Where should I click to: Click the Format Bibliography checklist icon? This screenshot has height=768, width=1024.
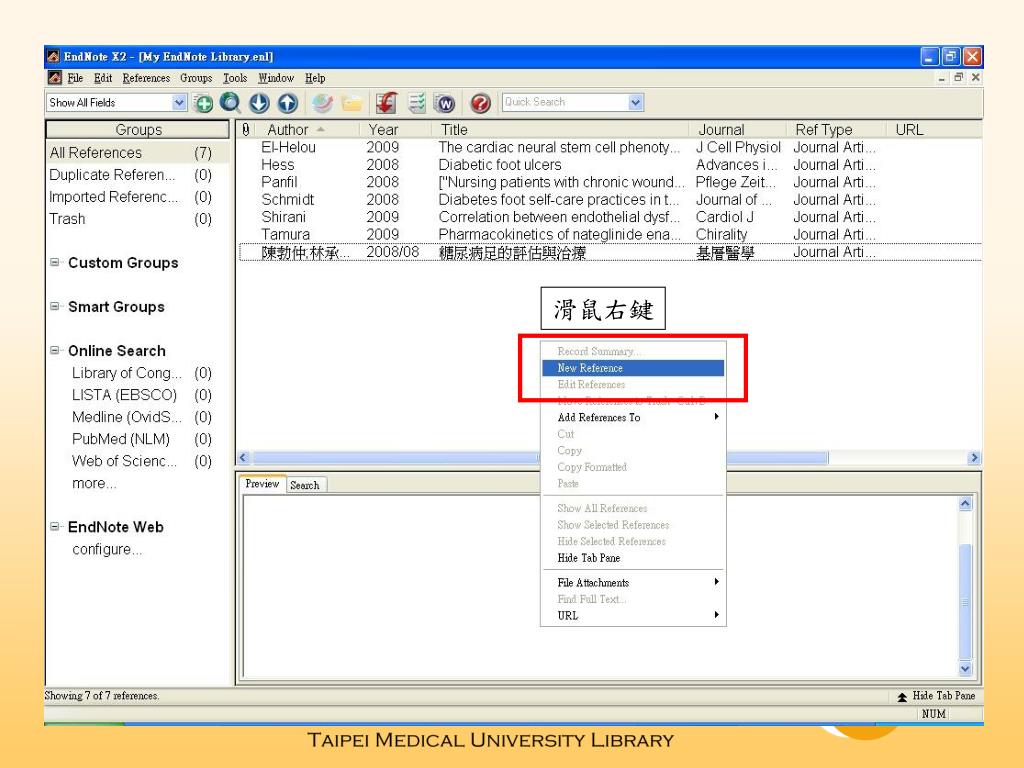coord(417,103)
